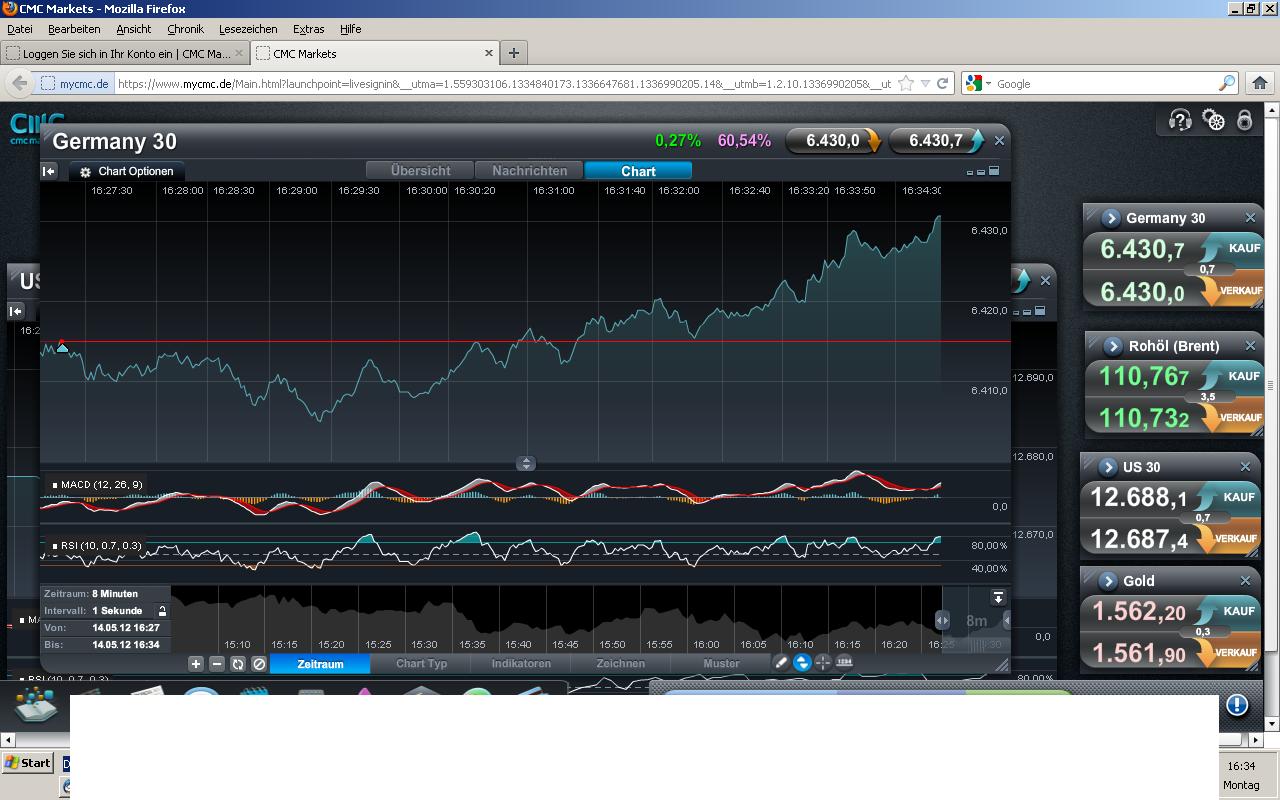Close the Germany 30 chart window
Screen dimensions: 1280x800
(999, 141)
